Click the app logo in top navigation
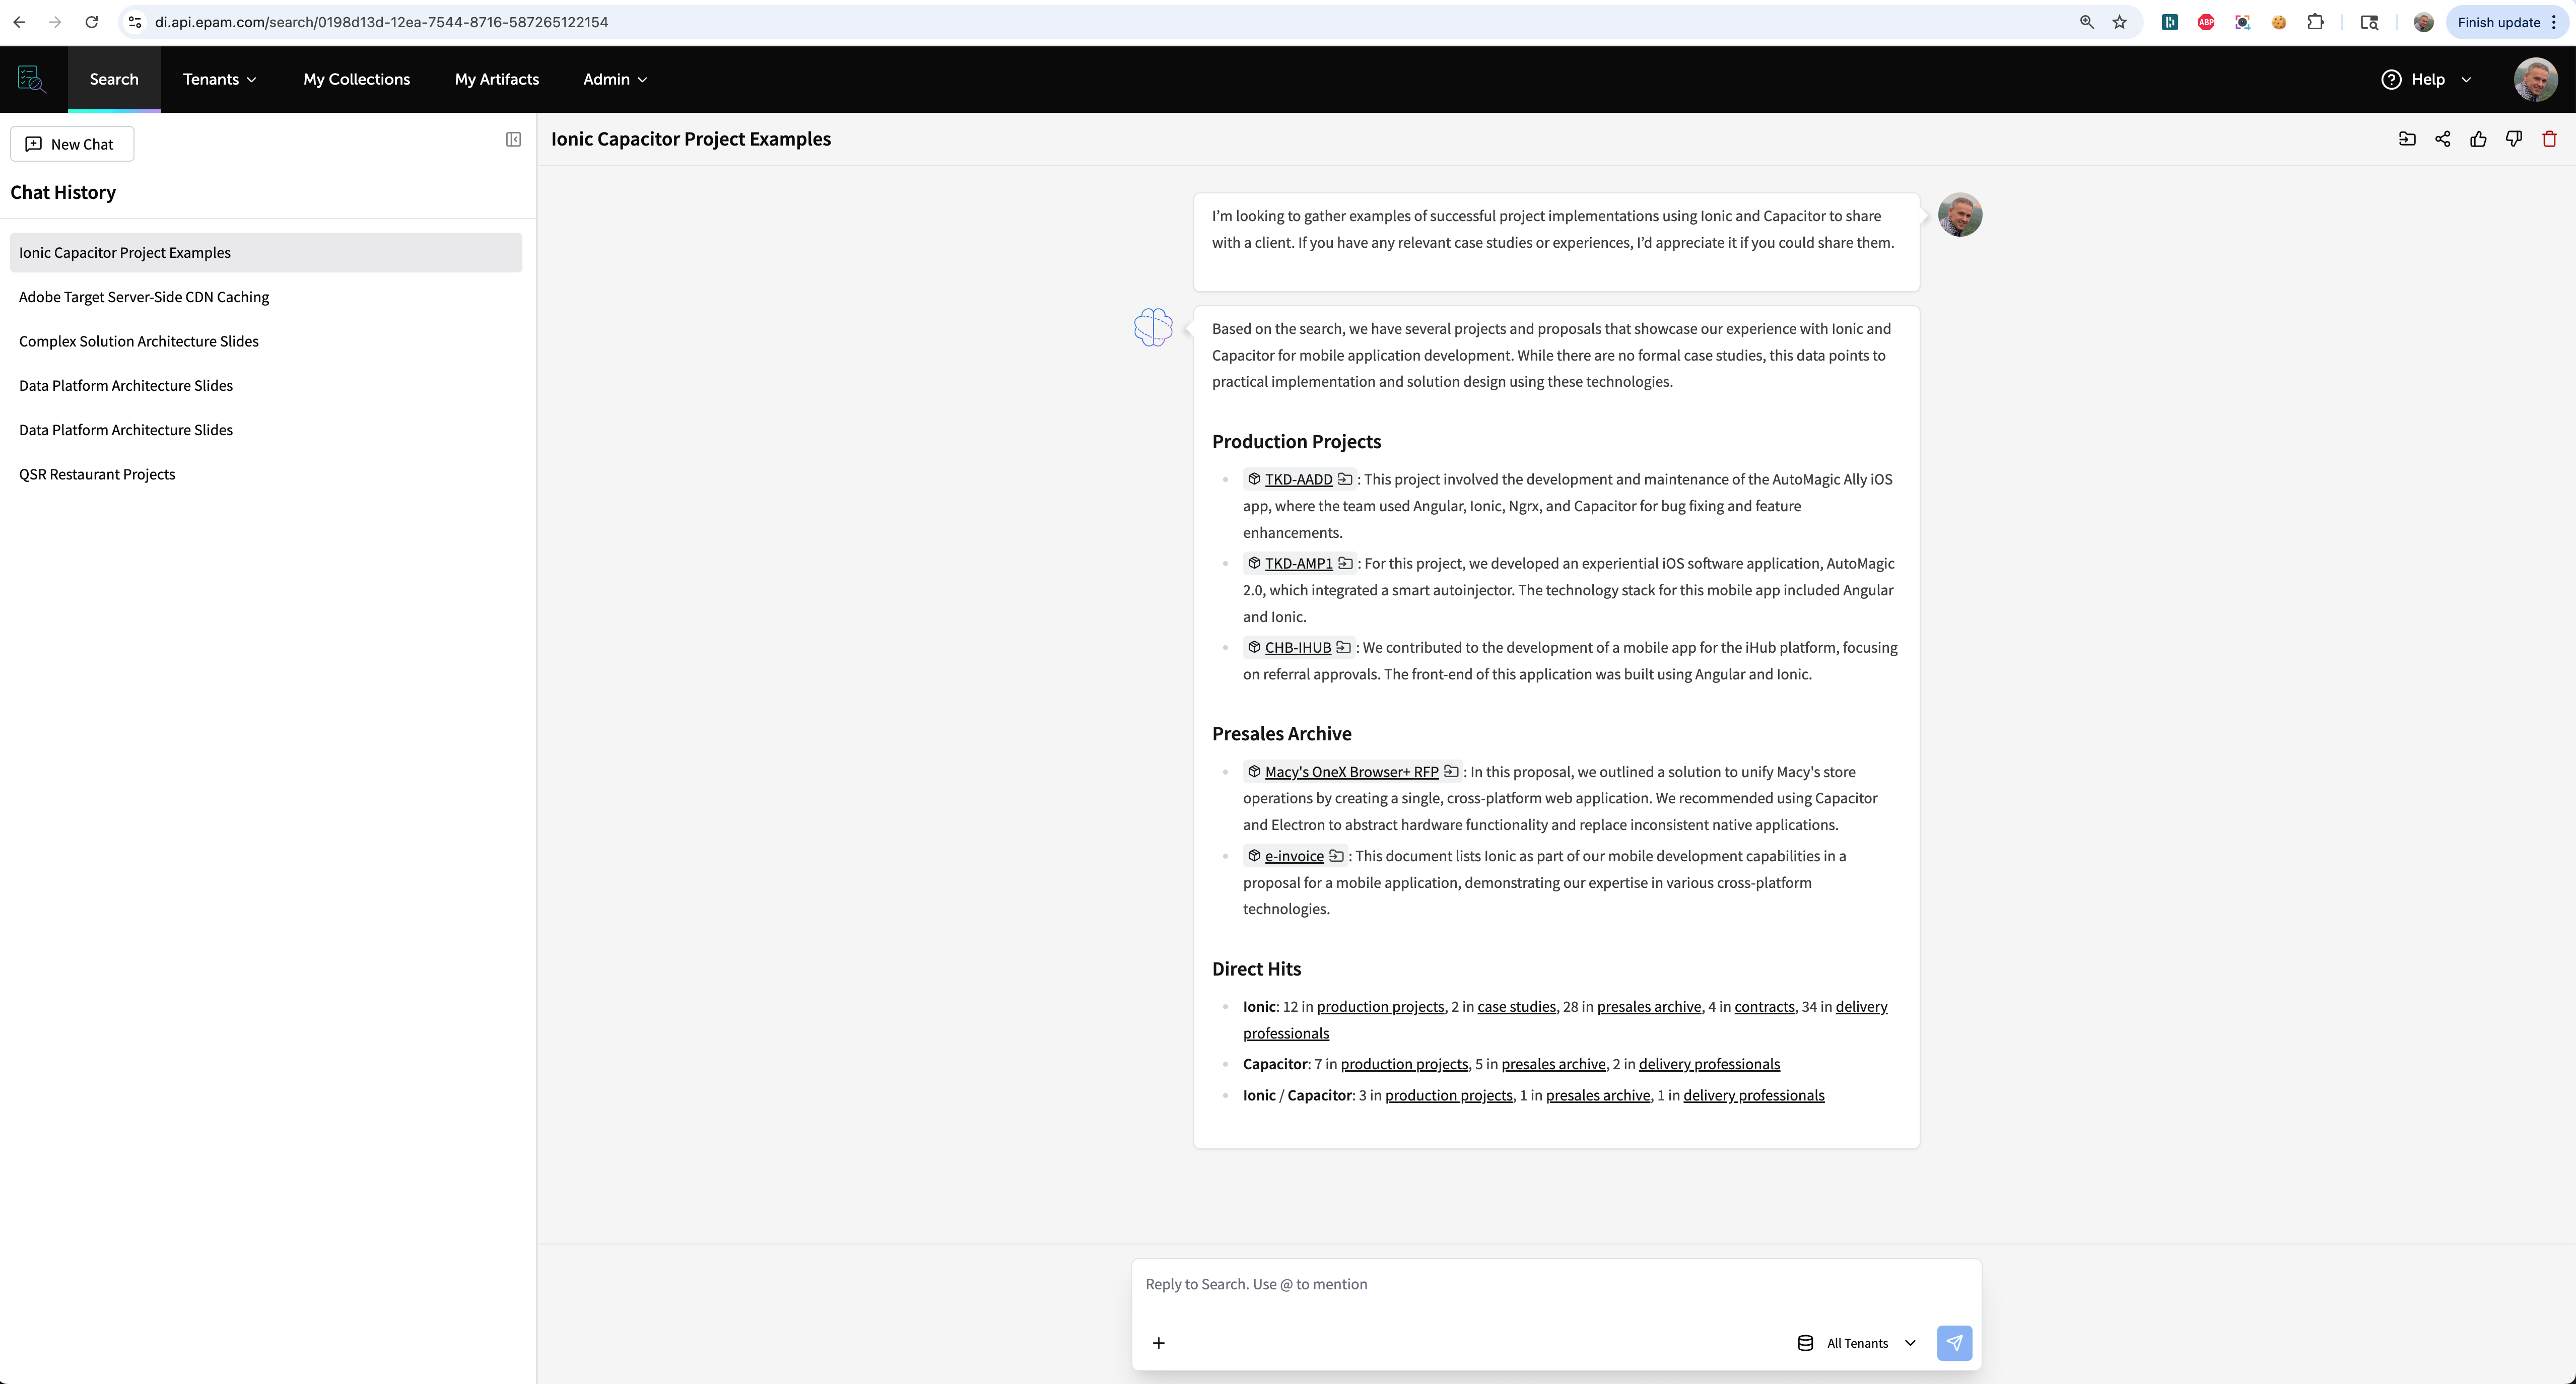 coord(32,79)
